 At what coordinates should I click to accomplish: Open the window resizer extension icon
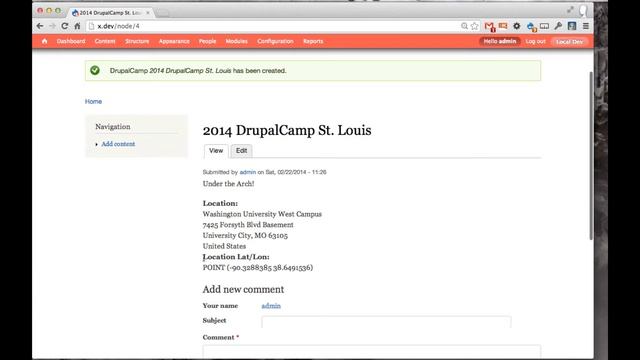544,26
